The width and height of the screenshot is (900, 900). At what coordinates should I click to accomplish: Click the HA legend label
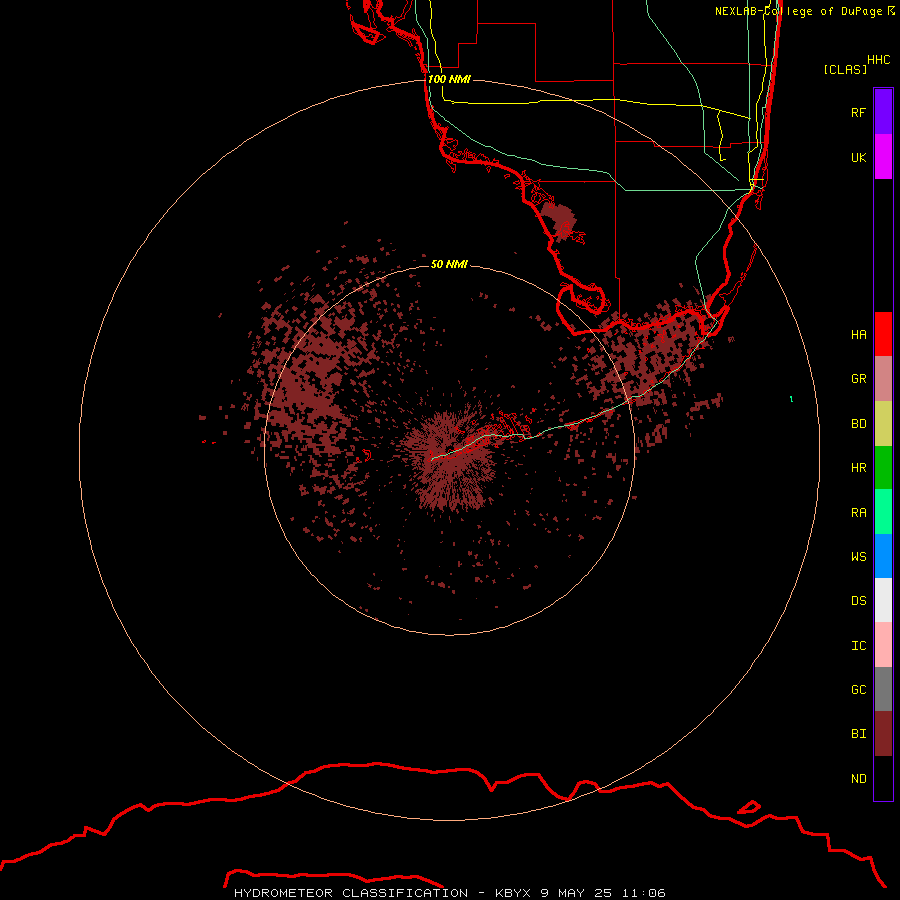pos(858,335)
